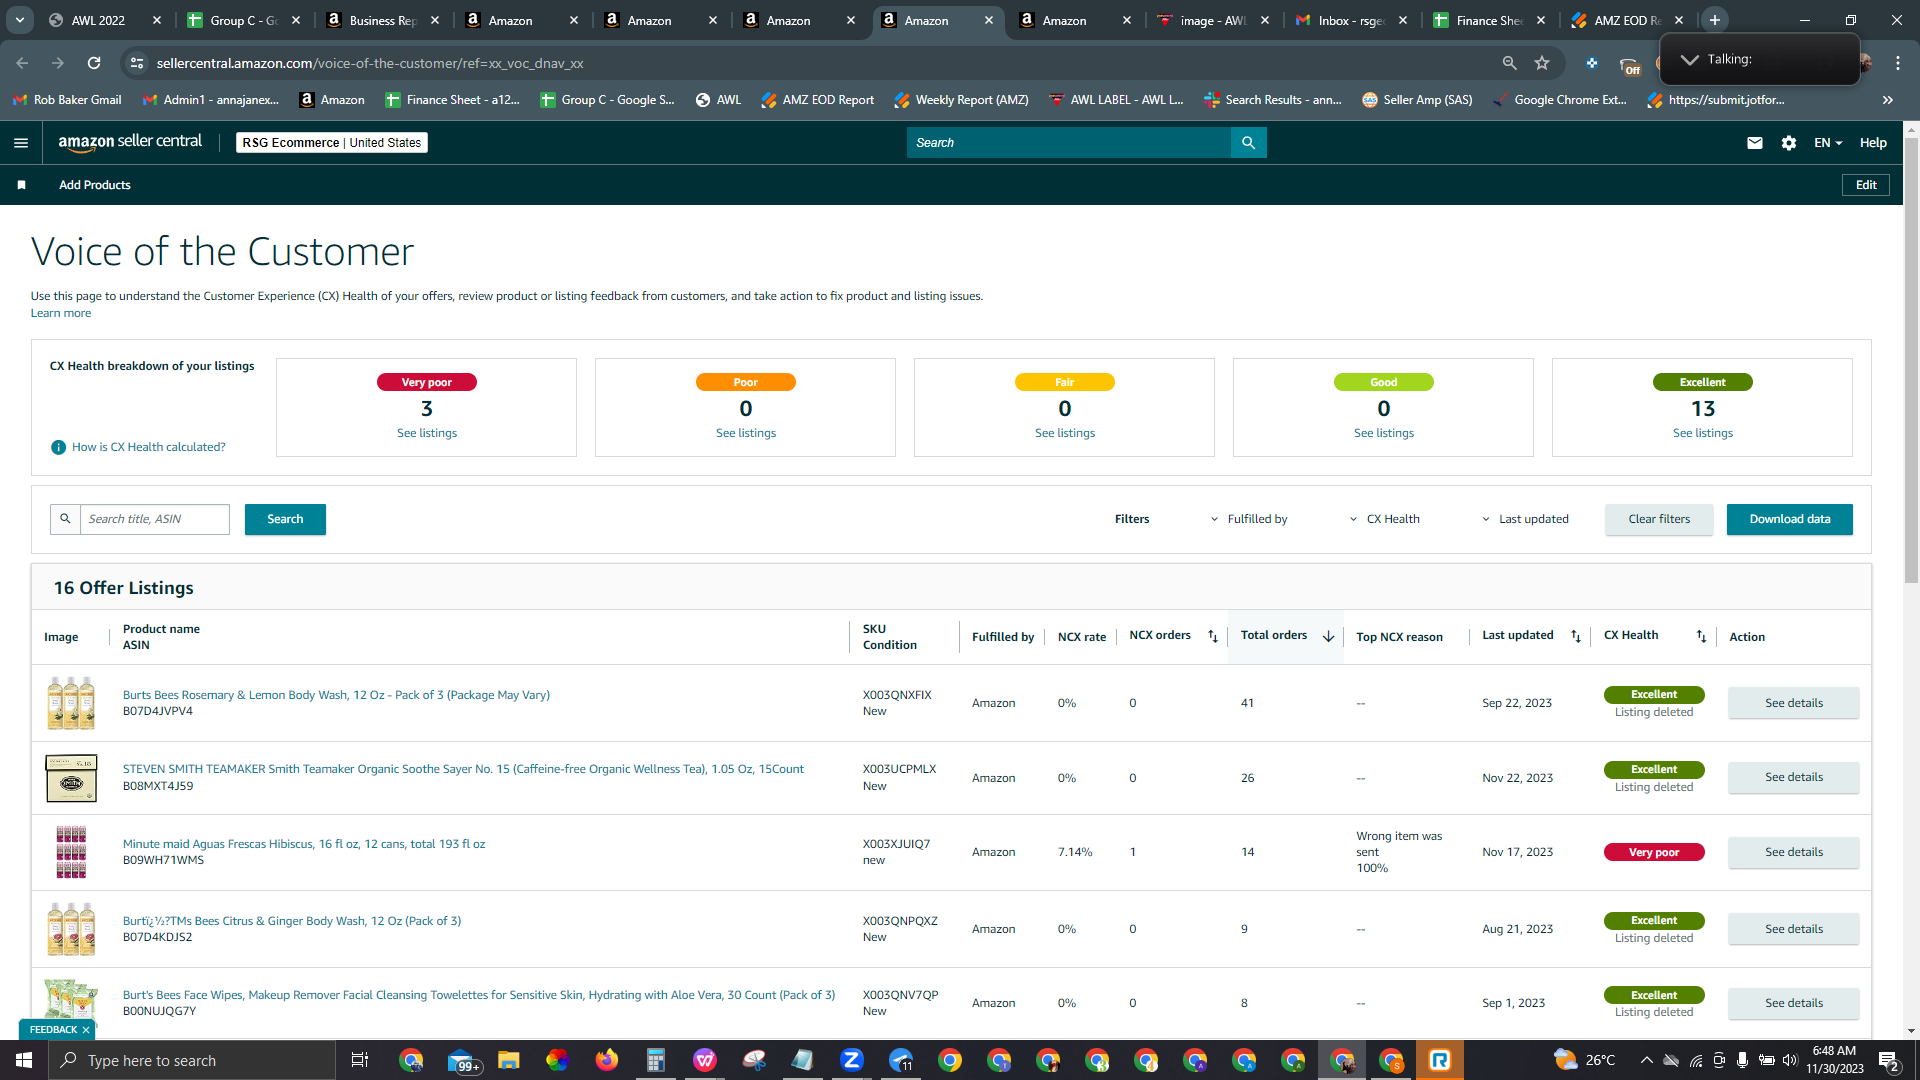The width and height of the screenshot is (1920, 1080).
Task: View site information icon in the address bar
Action: [x=137, y=63]
